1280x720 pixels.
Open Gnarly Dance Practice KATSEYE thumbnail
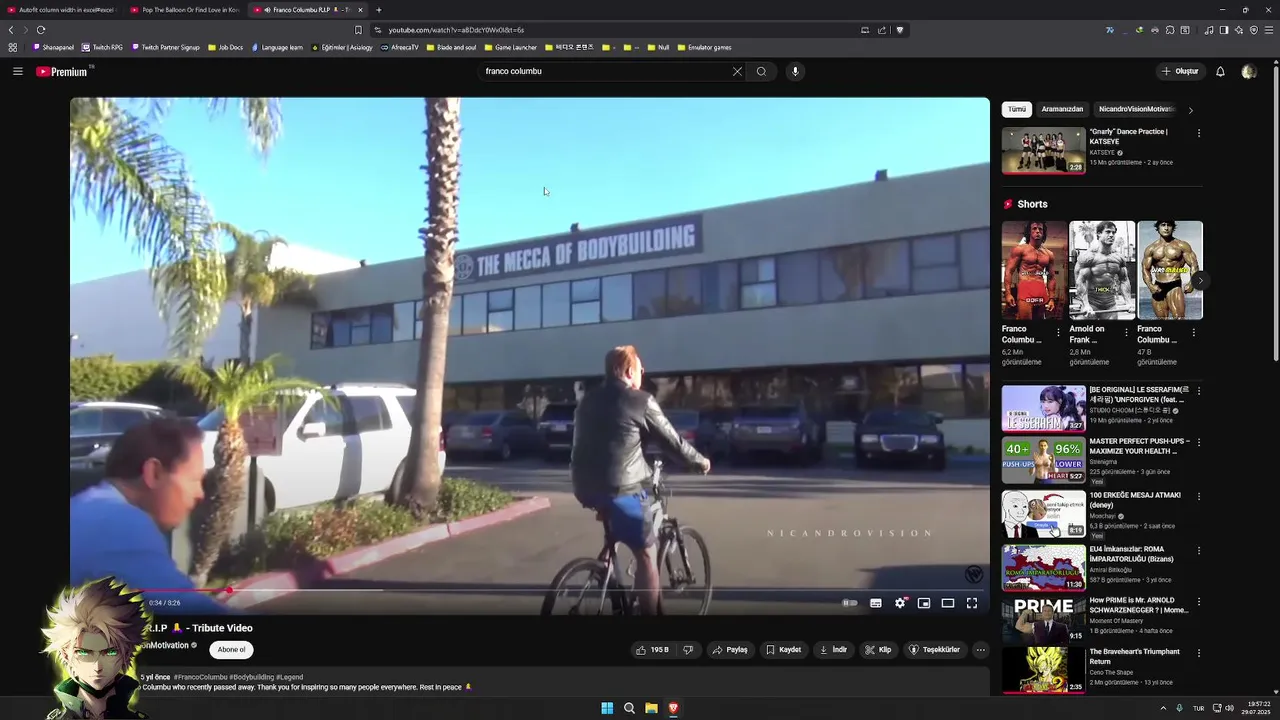coord(1043,150)
